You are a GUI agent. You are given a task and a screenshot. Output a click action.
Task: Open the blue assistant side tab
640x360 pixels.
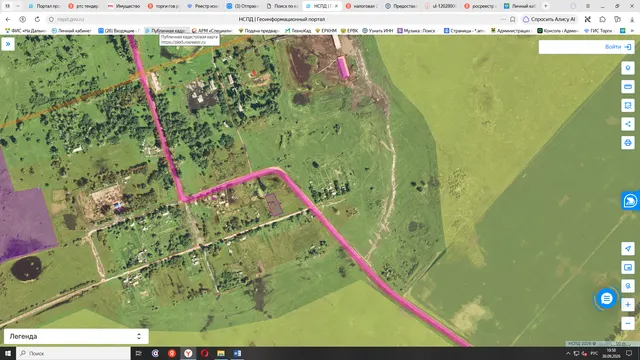pyautogui.click(x=631, y=201)
